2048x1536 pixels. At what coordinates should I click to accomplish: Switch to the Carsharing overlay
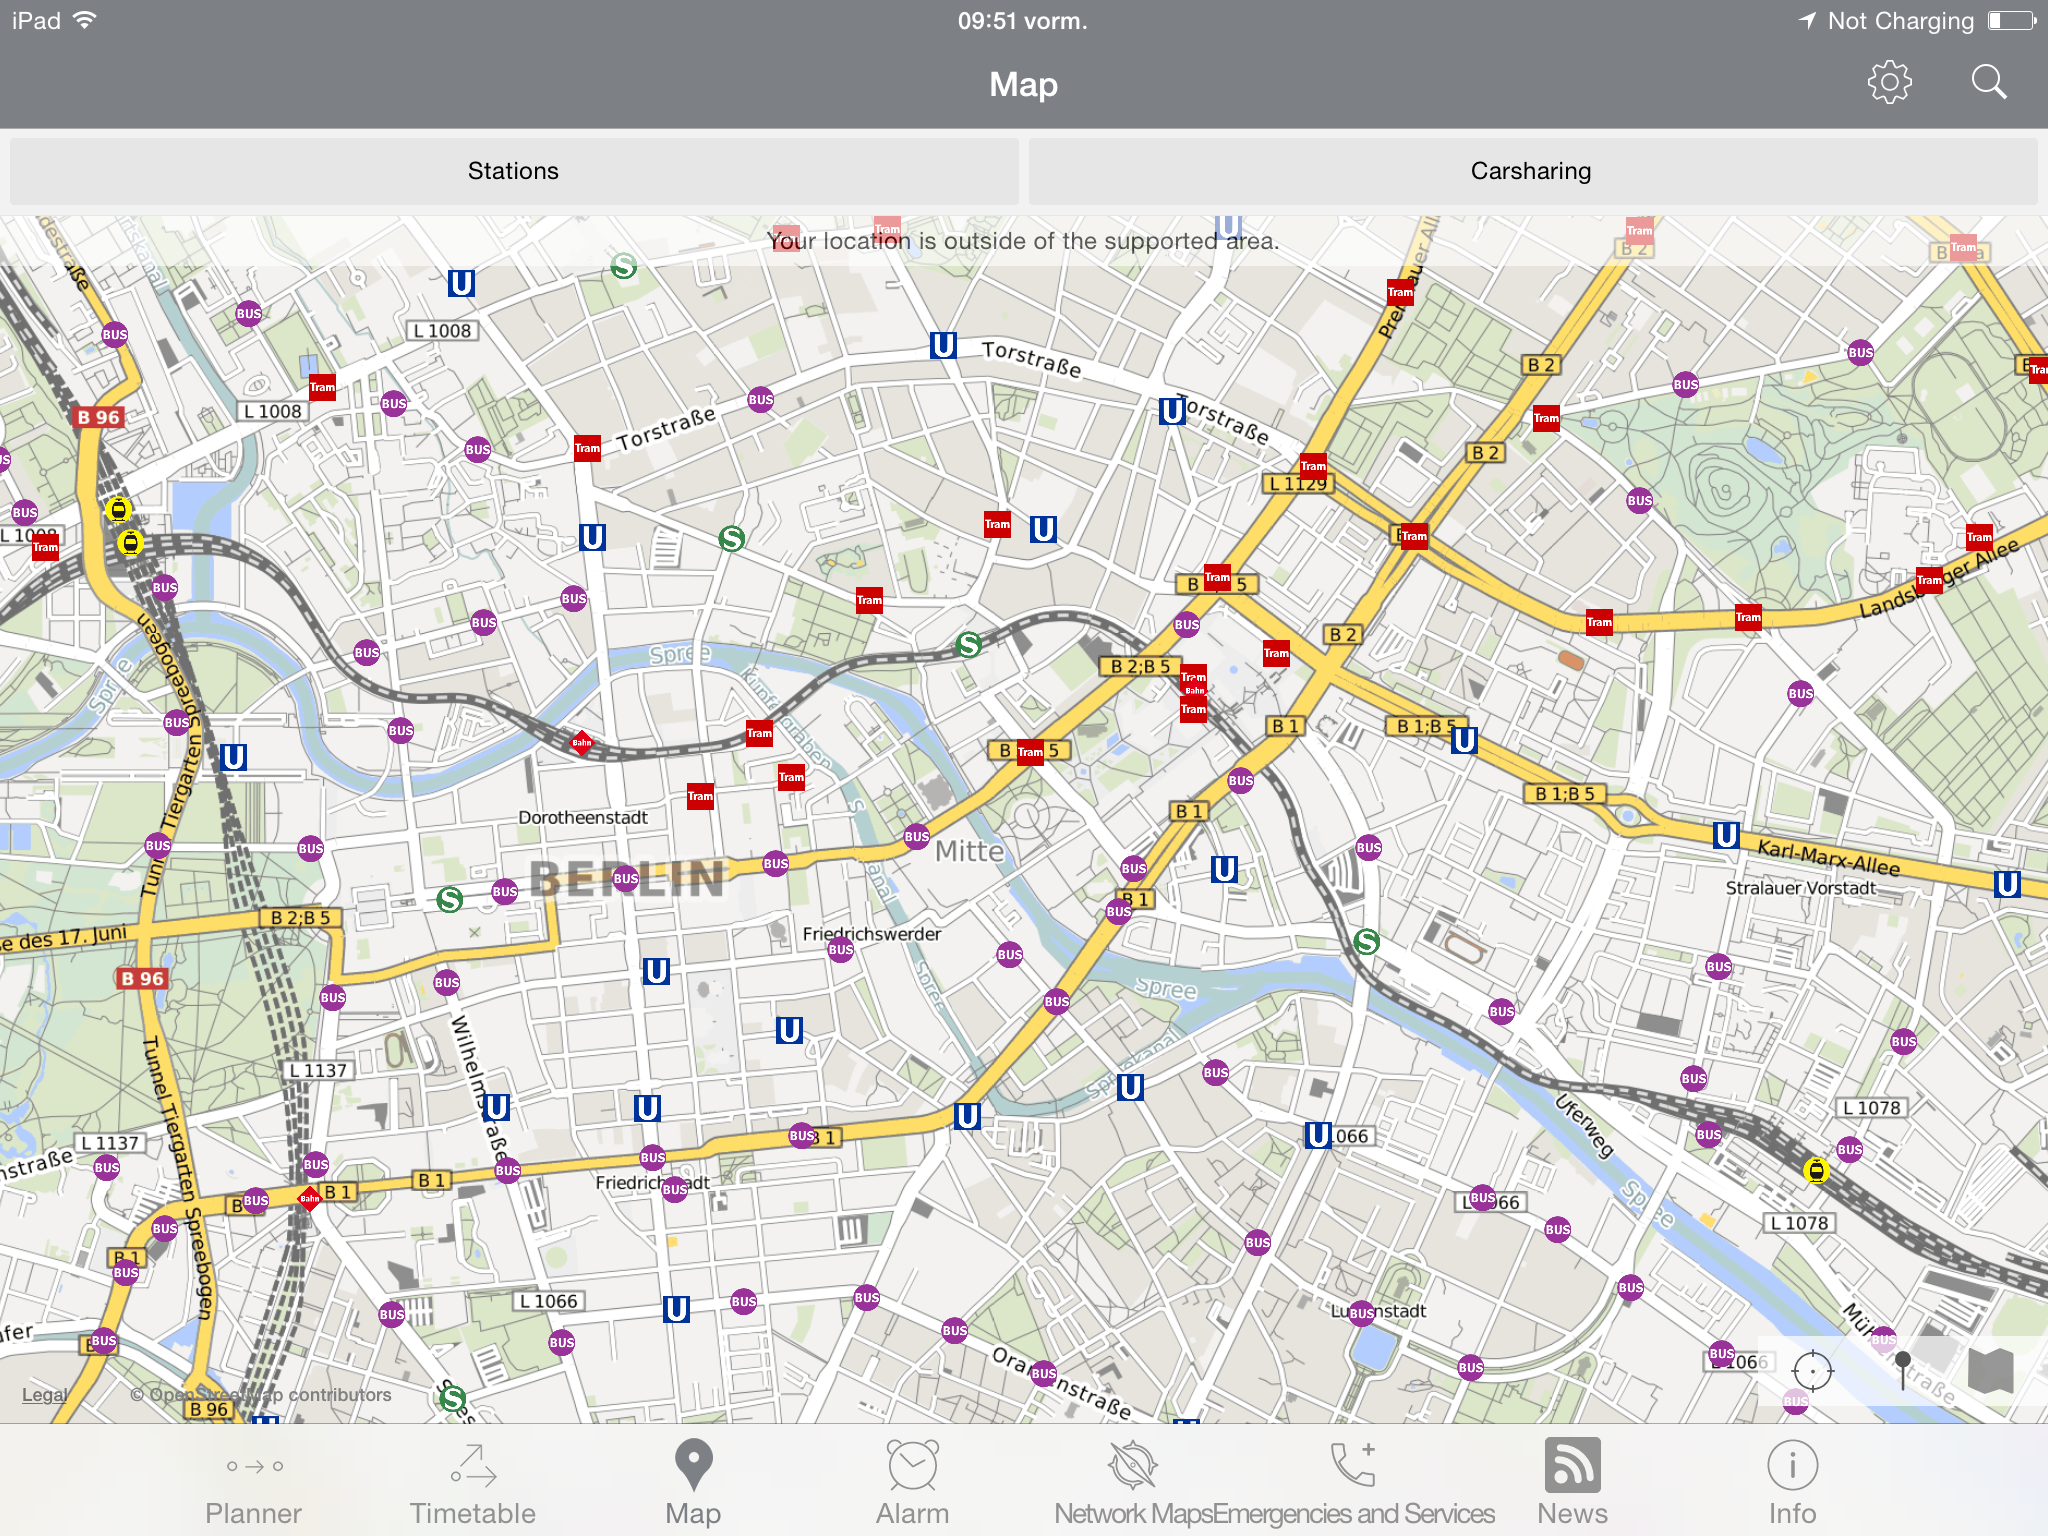pos(1531,171)
